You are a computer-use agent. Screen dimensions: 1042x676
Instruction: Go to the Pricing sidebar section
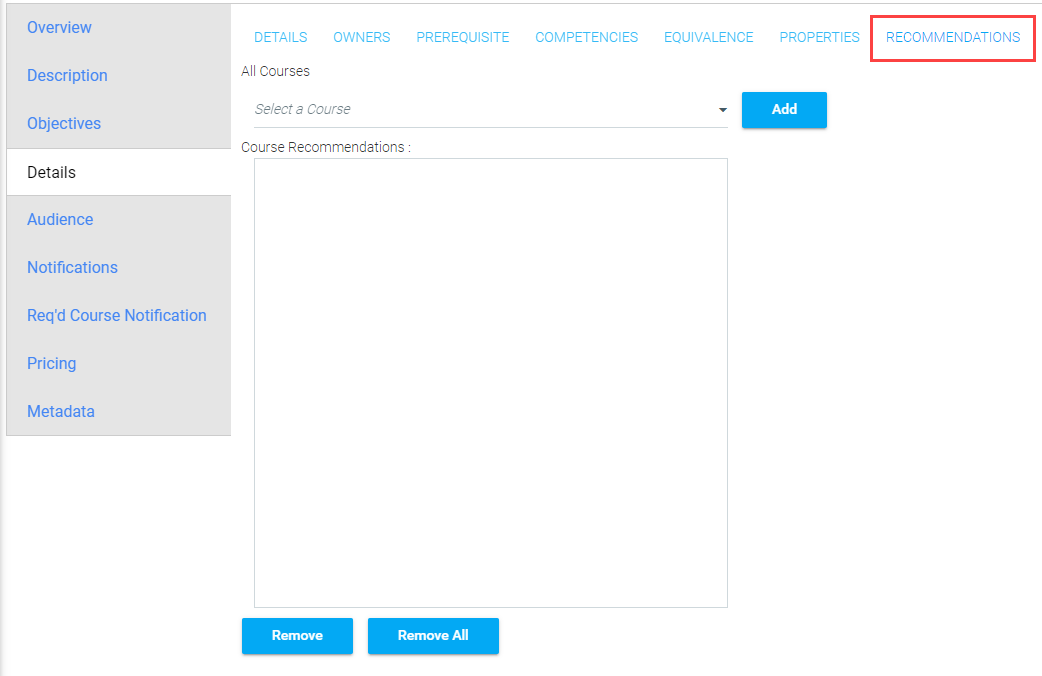coord(52,364)
